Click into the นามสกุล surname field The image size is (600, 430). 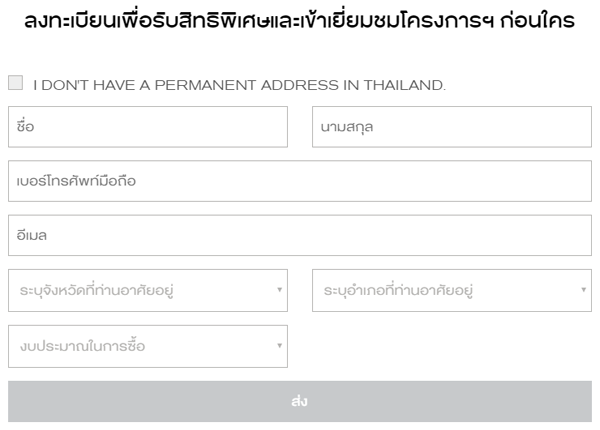[x=452, y=127]
